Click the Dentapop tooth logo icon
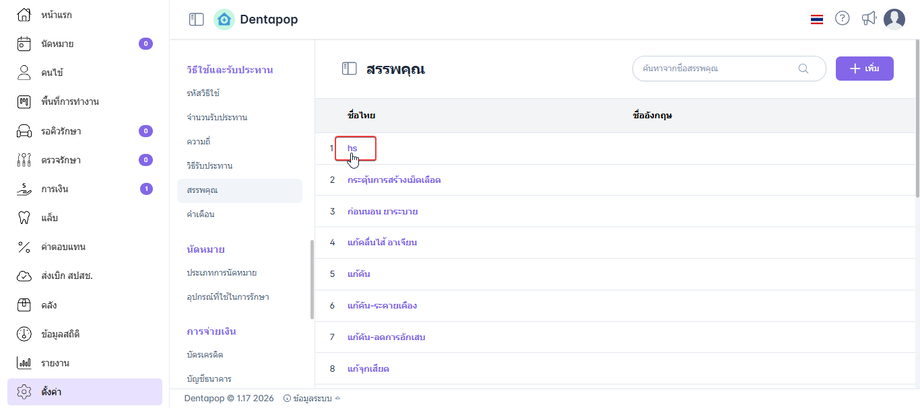The height and width of the screenshot is (408, 920). coord(224,19)
